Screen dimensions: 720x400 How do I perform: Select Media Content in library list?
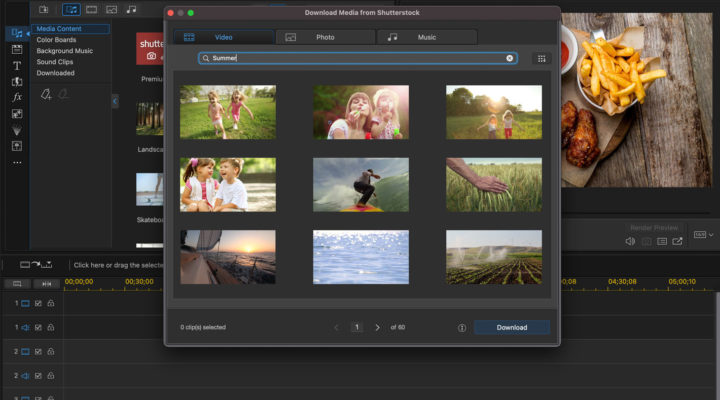click(70, 28)
